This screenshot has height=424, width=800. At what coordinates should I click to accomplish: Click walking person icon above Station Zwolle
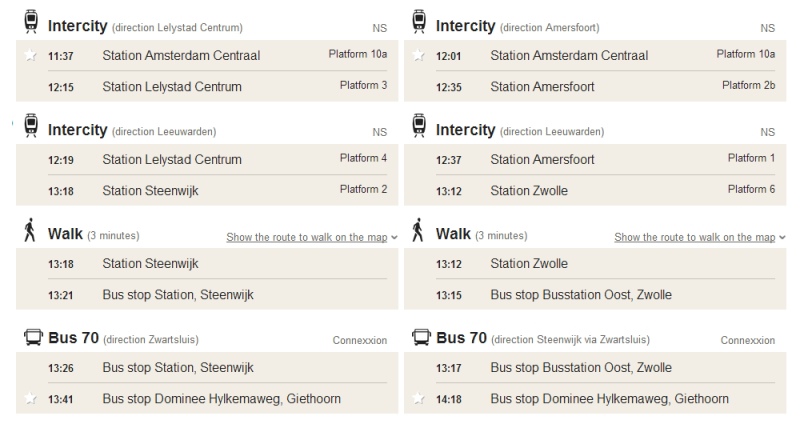click(418, 230)
